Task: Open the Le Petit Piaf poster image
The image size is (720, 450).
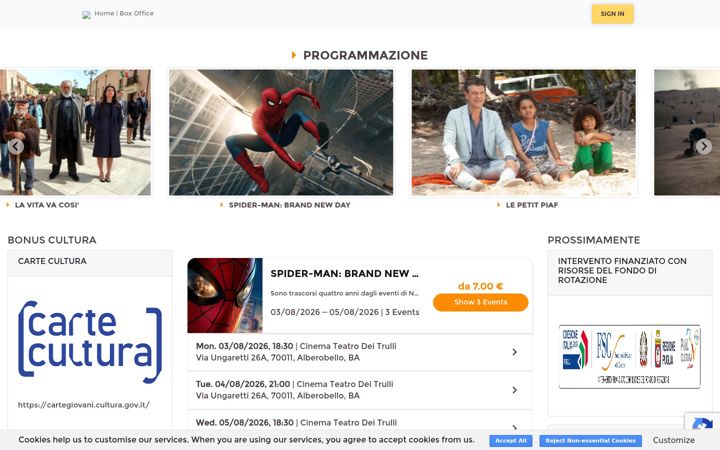Action: tap(523, 132)
